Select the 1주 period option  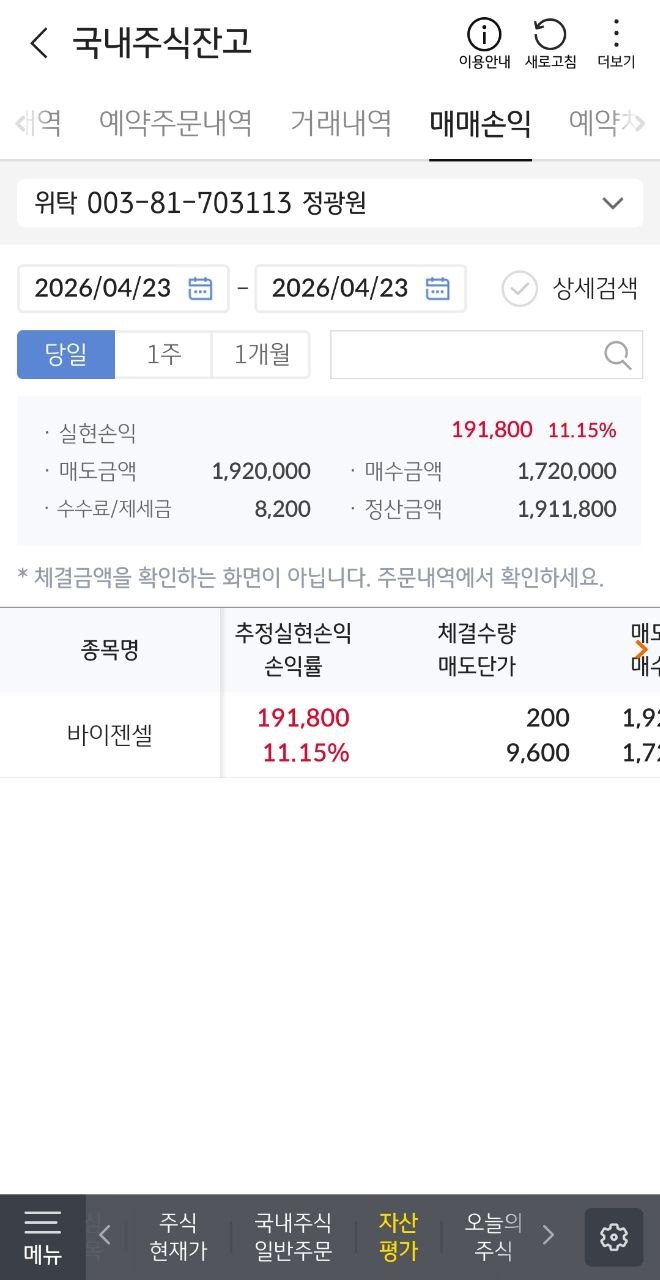163,354
